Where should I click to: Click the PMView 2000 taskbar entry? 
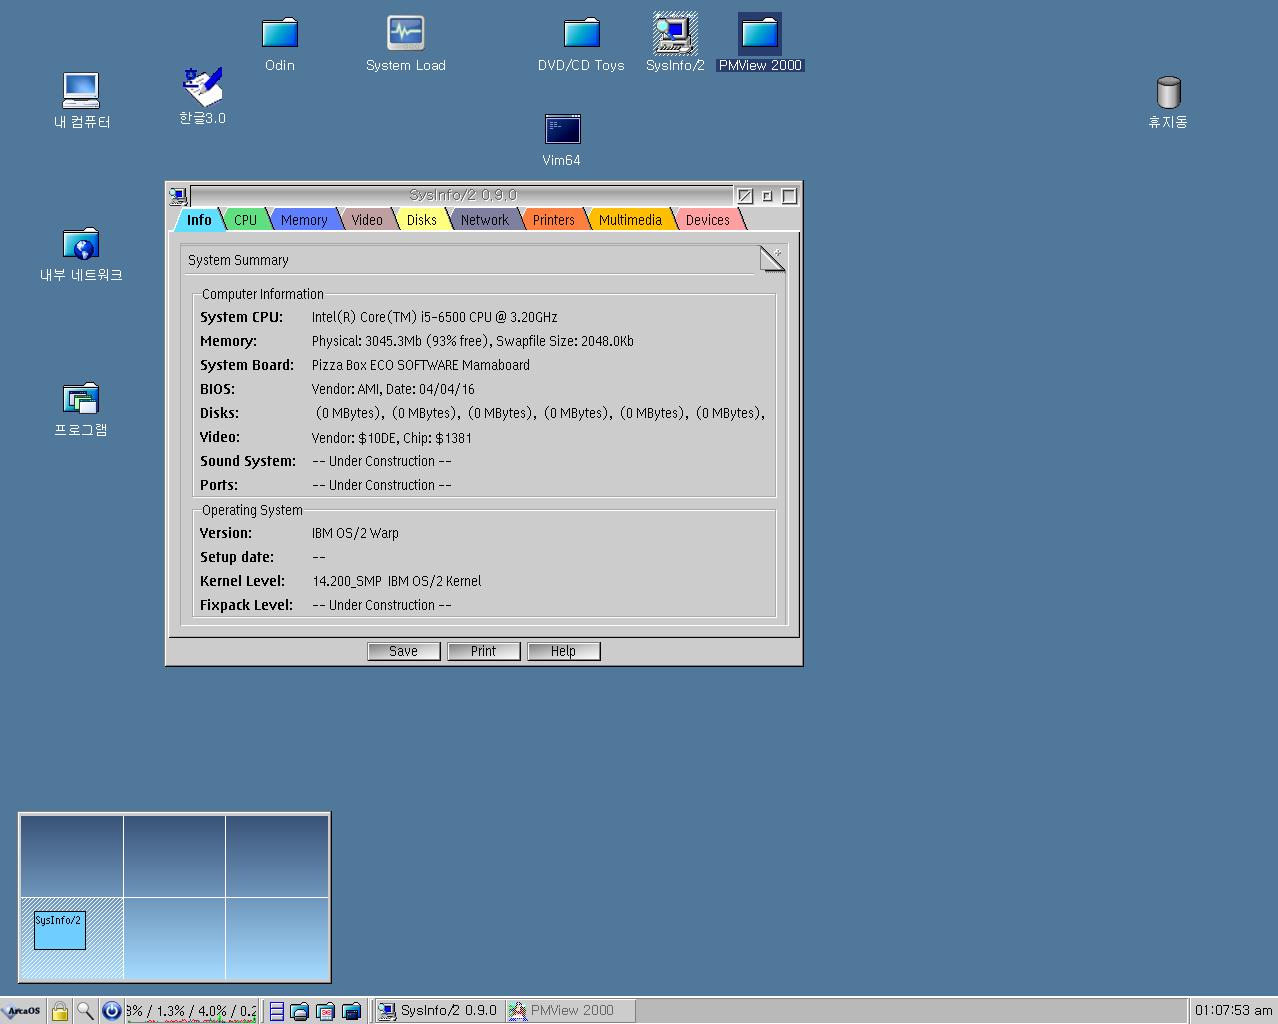point(570,1011)
